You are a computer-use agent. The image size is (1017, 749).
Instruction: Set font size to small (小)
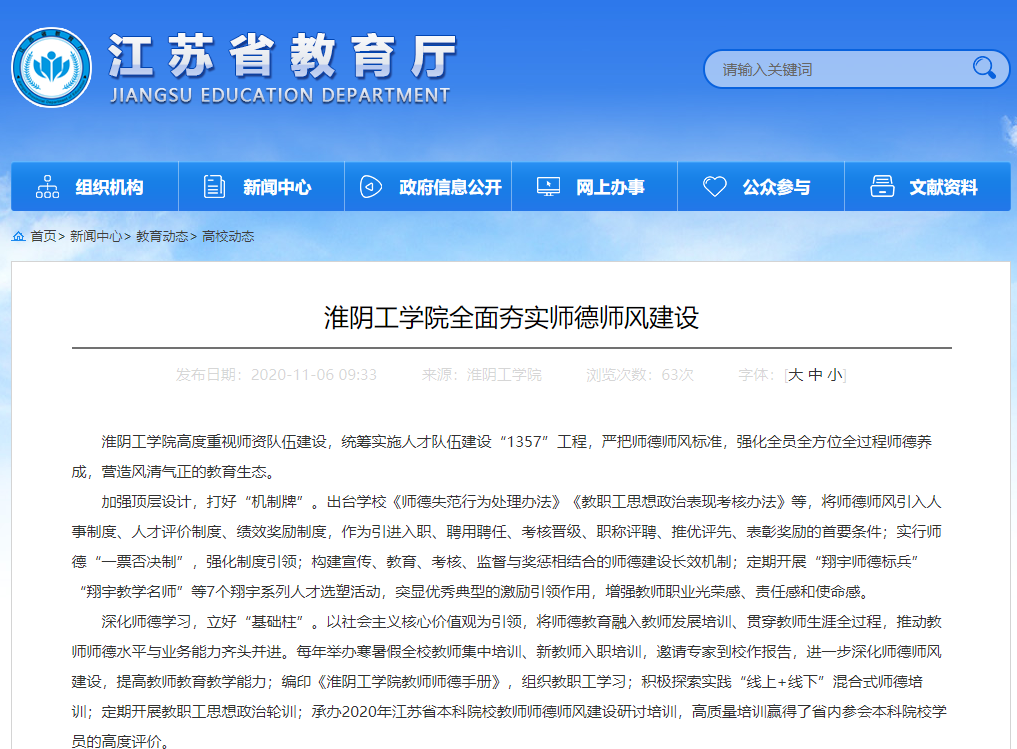(834, 375)
